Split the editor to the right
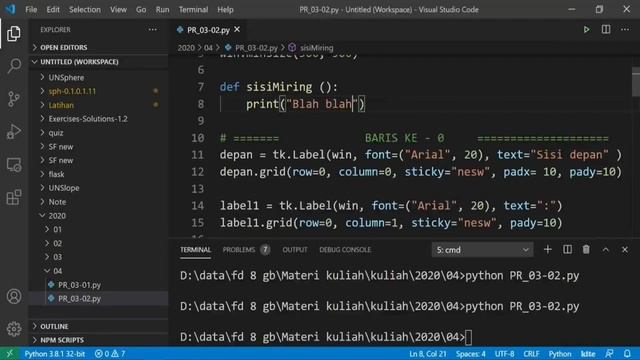640x360 pixels. (x=606, y=30)
